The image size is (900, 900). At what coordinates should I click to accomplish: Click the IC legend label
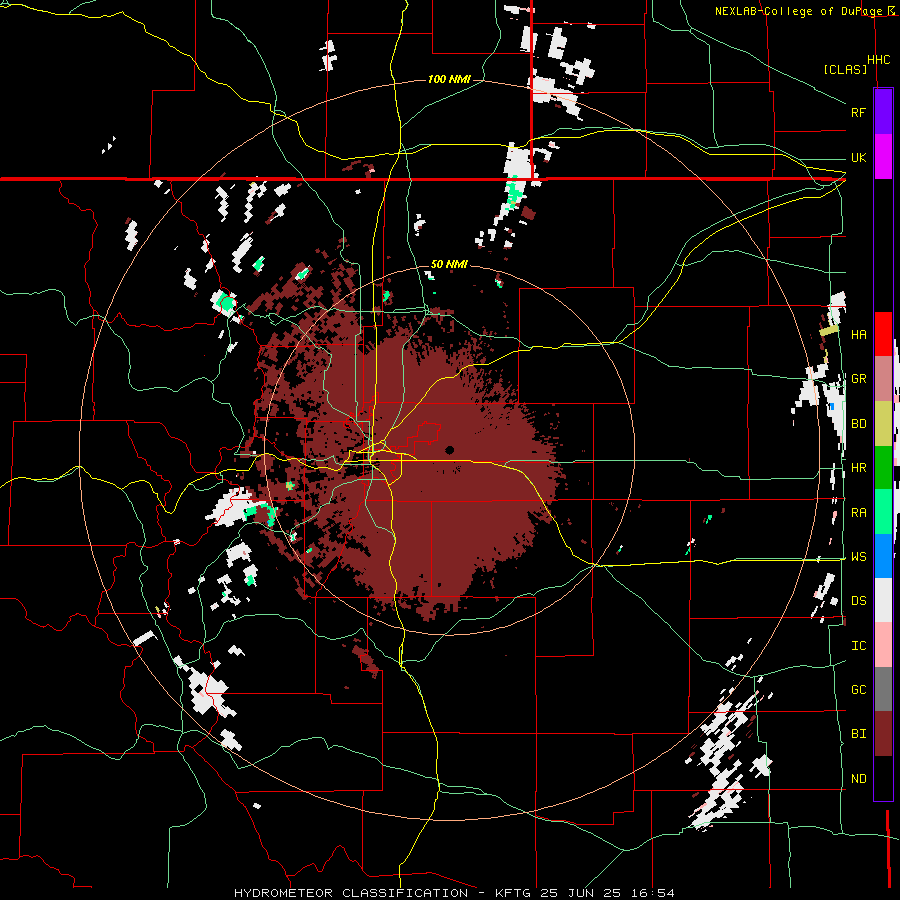point(858,645)
